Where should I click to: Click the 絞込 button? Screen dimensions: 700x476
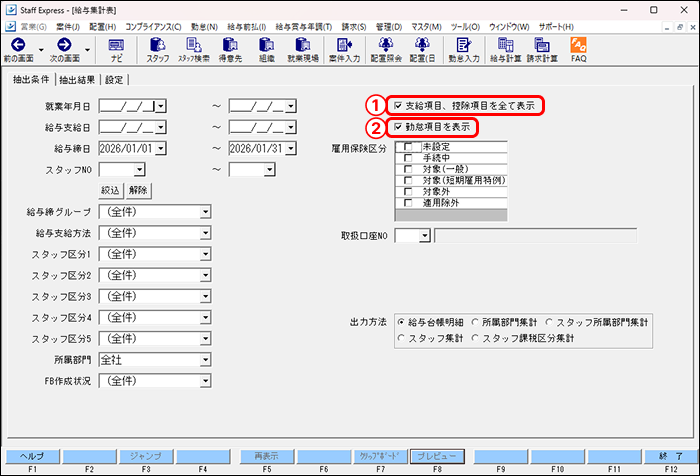[x=110, y=191]
